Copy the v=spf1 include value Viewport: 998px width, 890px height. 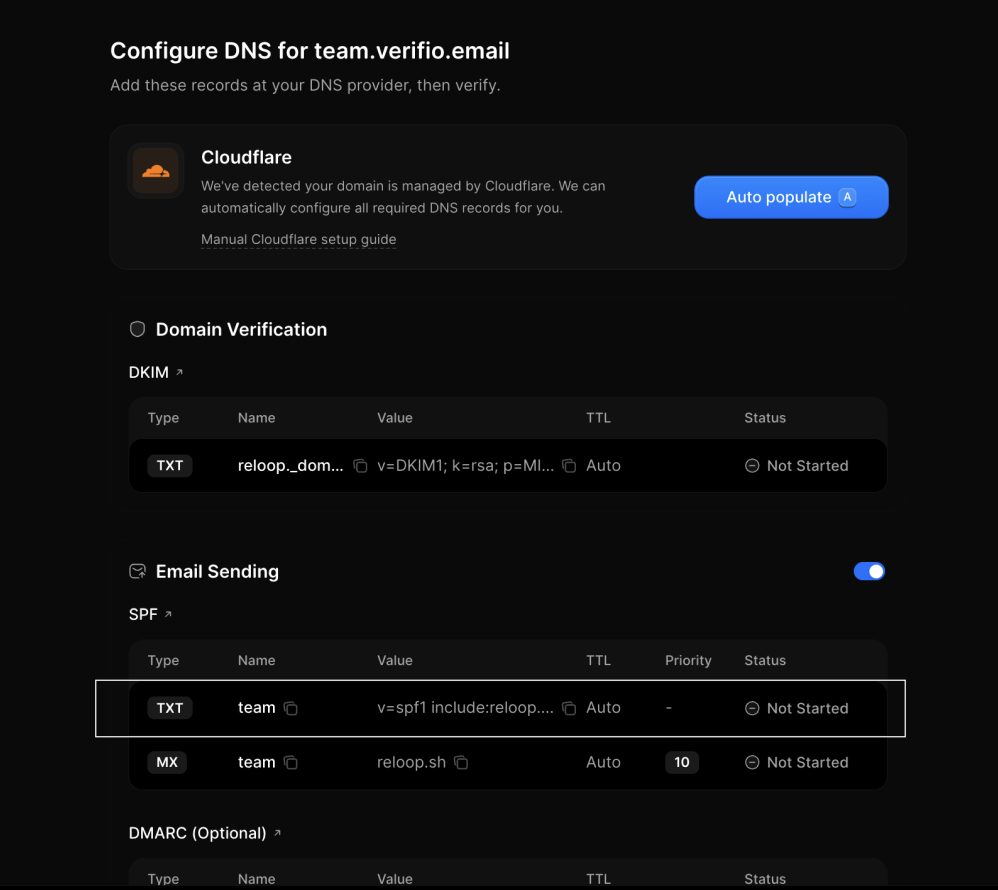coord(569,708)
